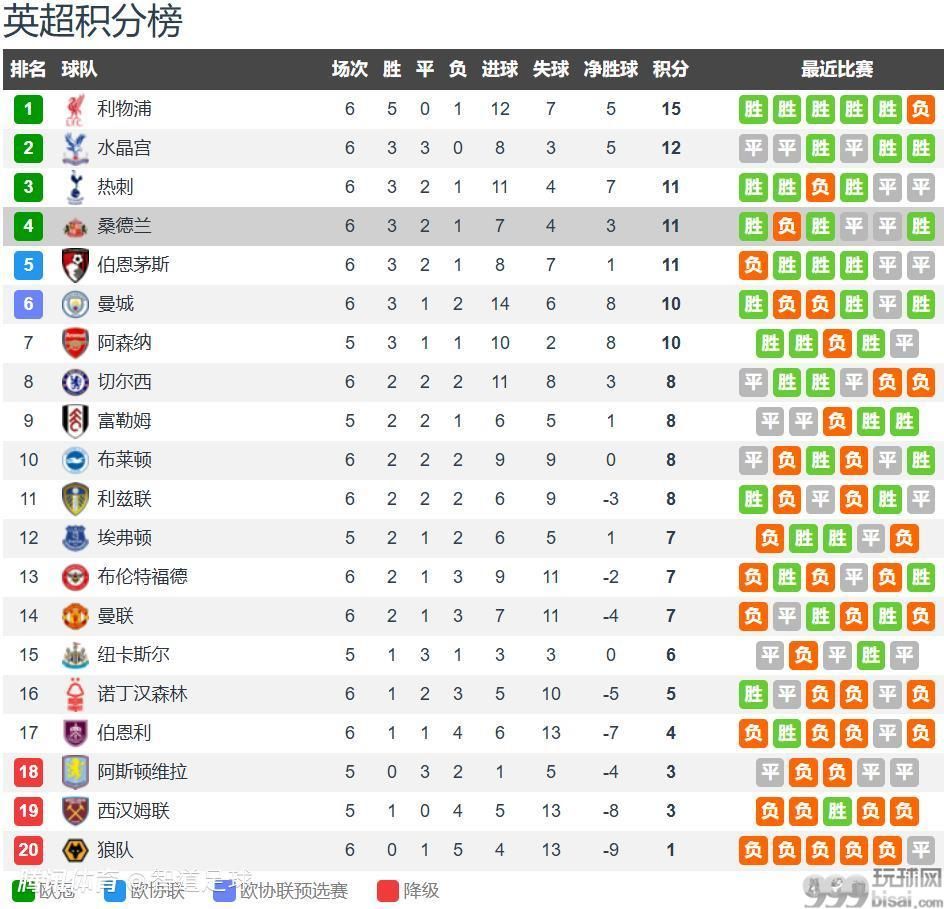
Task: Open the 桑德兰 team link
Action: [124, 226]
